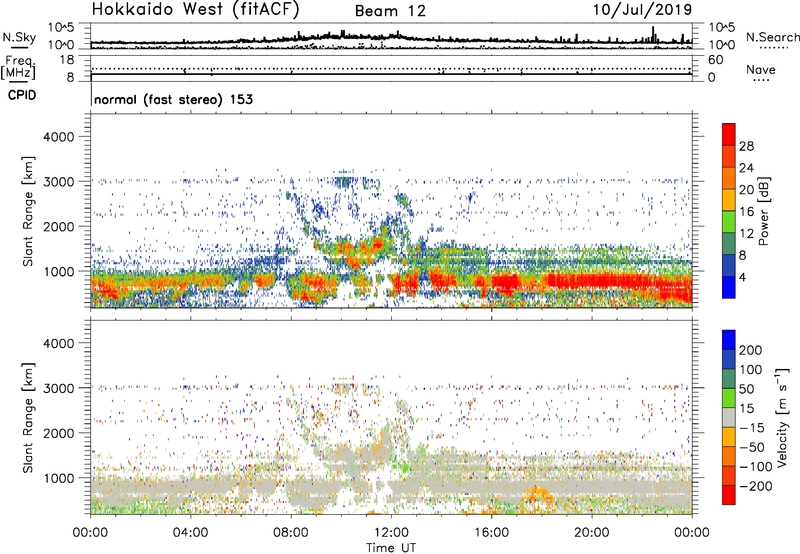Click the "−200" tick on Velocity colorbar
This screenshot has width=800, height=554.
pyautogui.click(x=756, y=486)
